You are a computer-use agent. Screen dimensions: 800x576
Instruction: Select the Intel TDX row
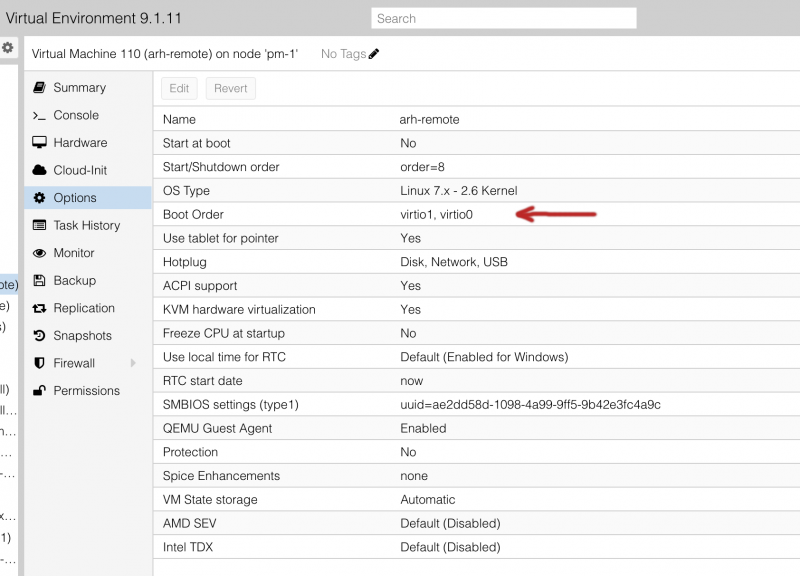477,547
